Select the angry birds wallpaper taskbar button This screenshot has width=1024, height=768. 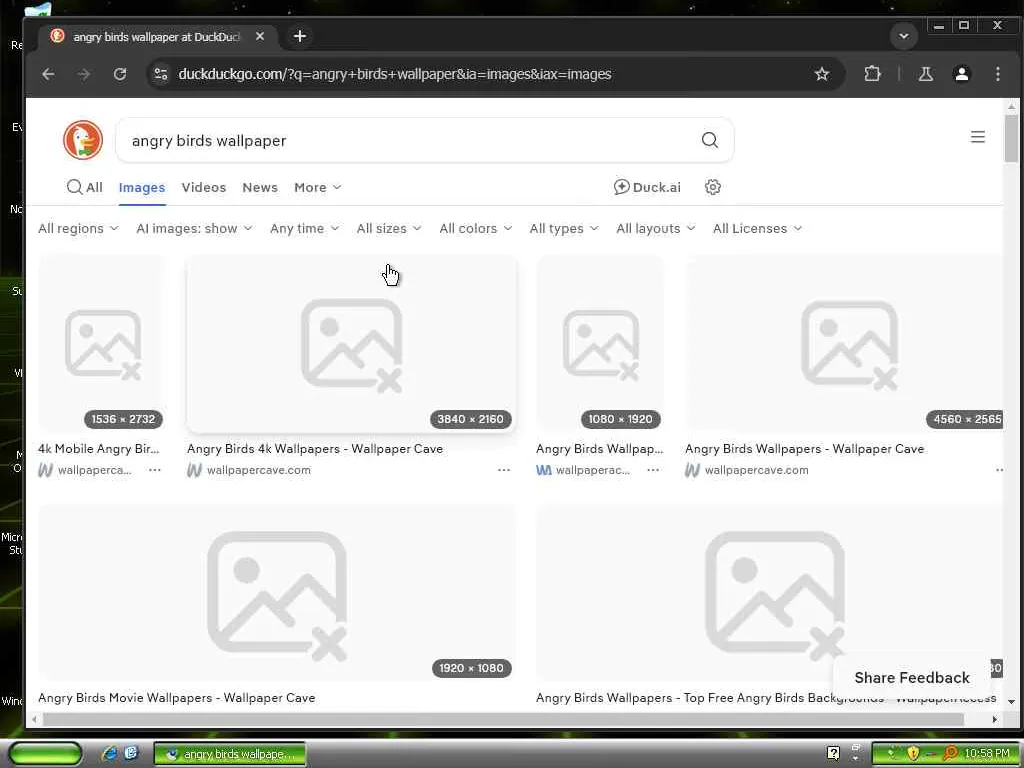(x=230, y=754)
